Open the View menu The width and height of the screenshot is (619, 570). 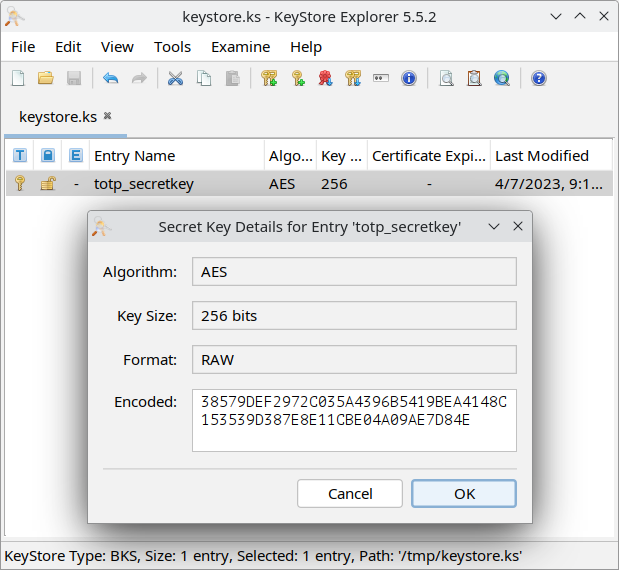[x=117, y=47]
